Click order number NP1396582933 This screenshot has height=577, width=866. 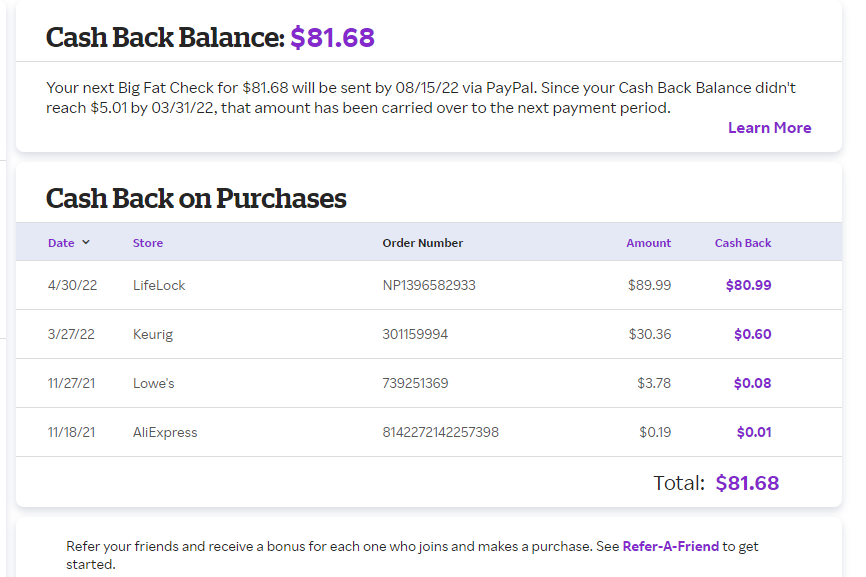(429, 285)
